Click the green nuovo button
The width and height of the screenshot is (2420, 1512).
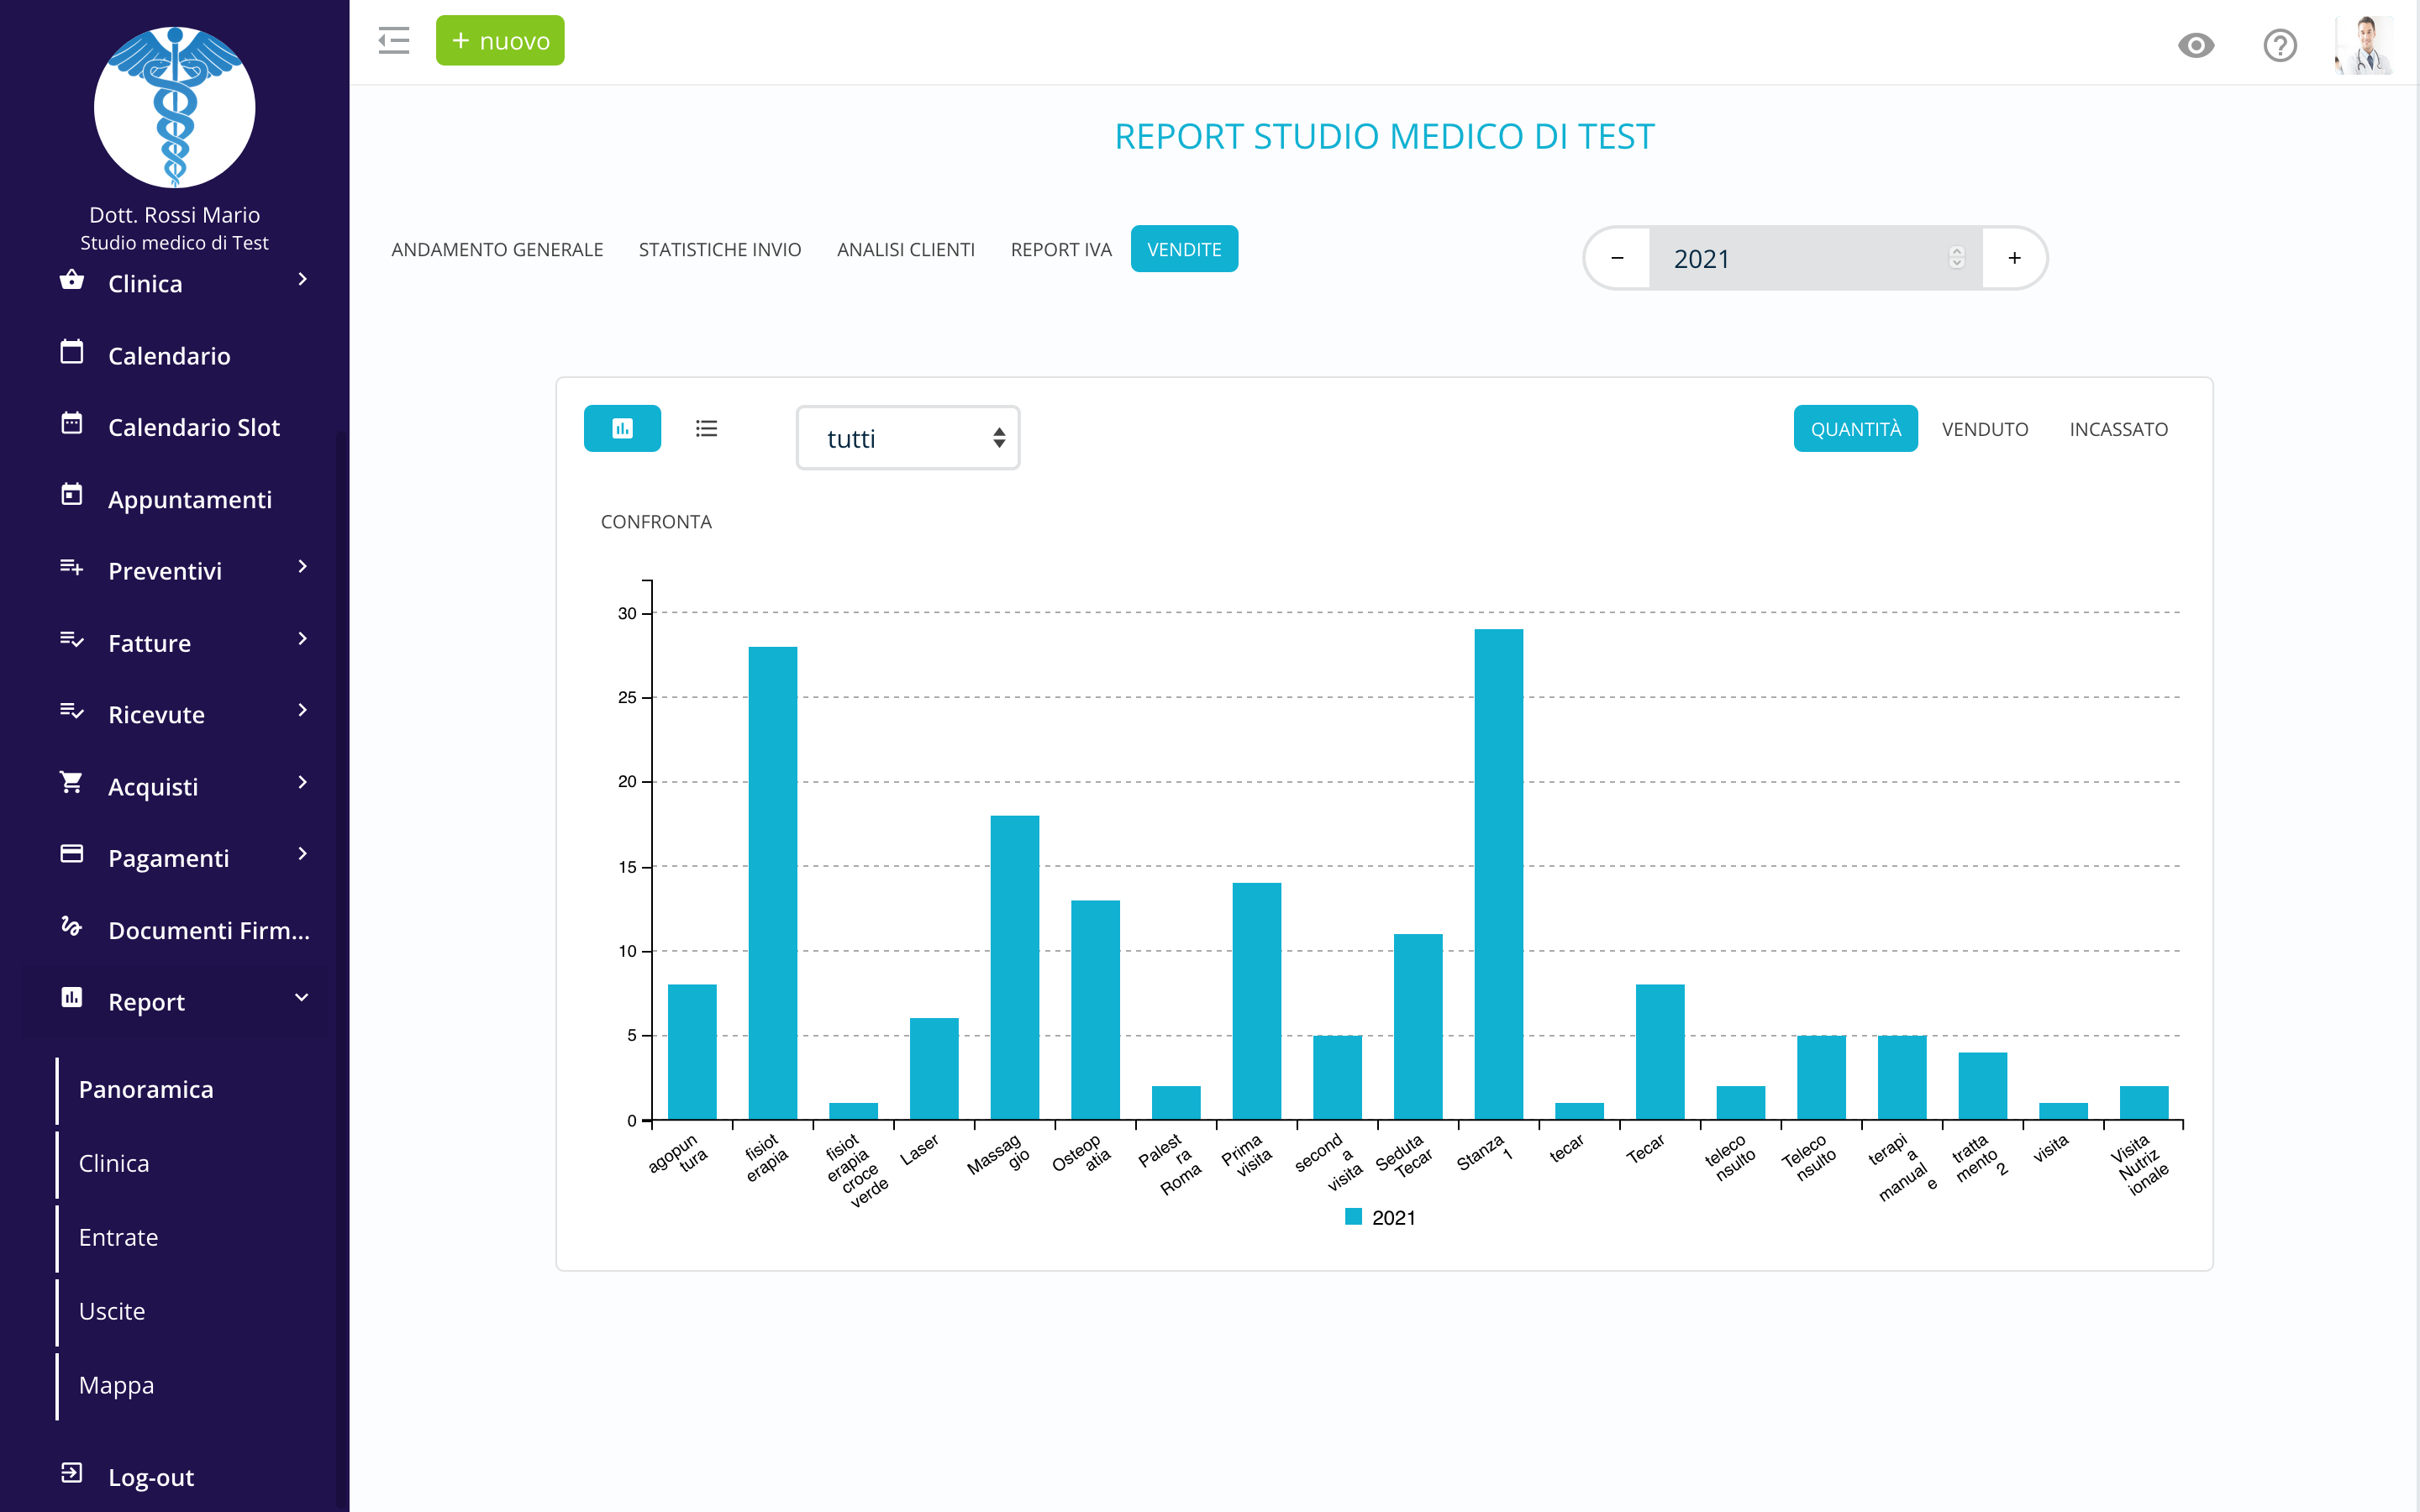[x=500, y=41]
